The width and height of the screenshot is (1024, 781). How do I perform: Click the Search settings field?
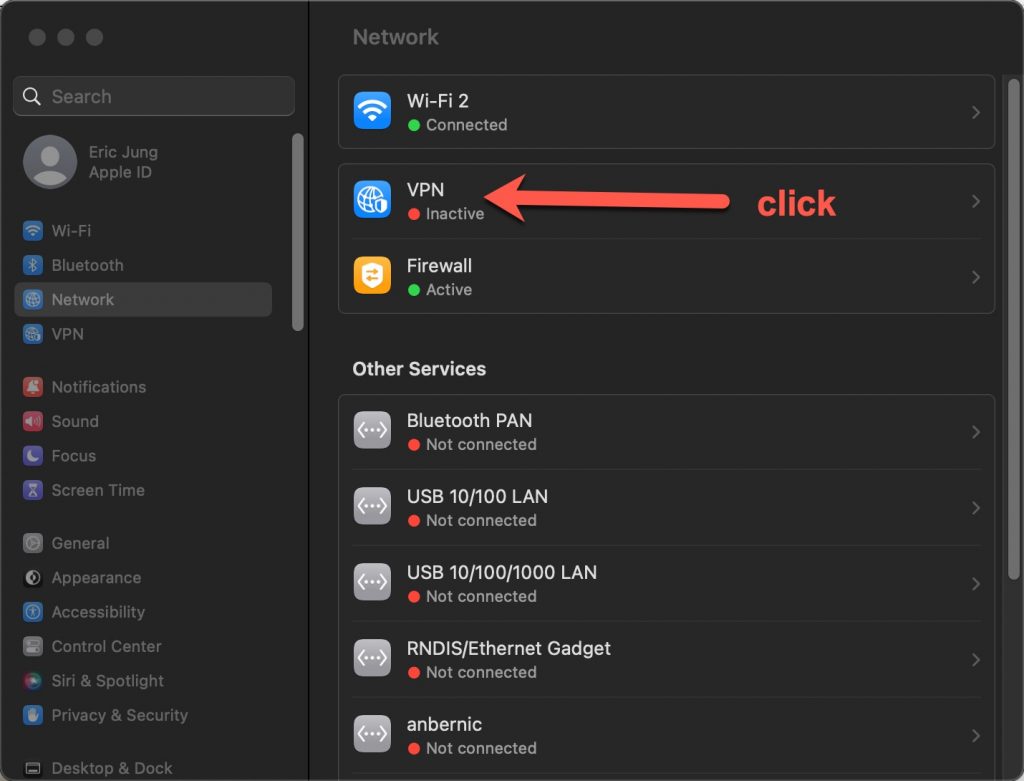(x=153, y=97)
